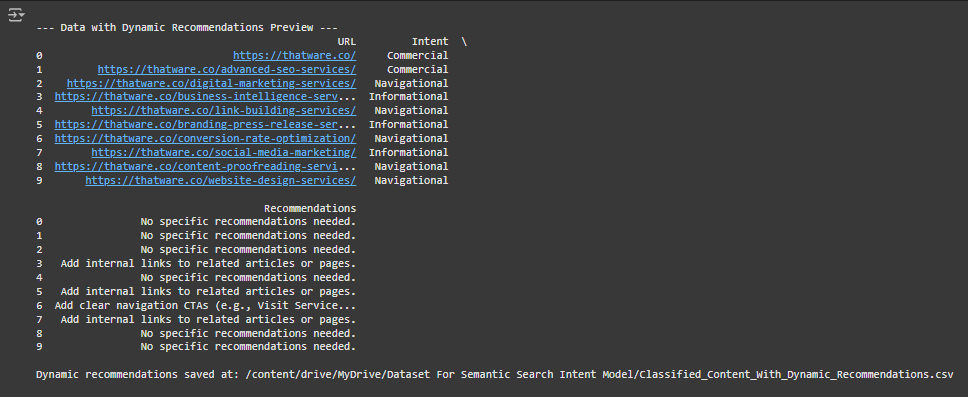This screenshot has width=968, height=397.
Task: Click the 'Recommendations' column header
Action: [x=310, y=209]
